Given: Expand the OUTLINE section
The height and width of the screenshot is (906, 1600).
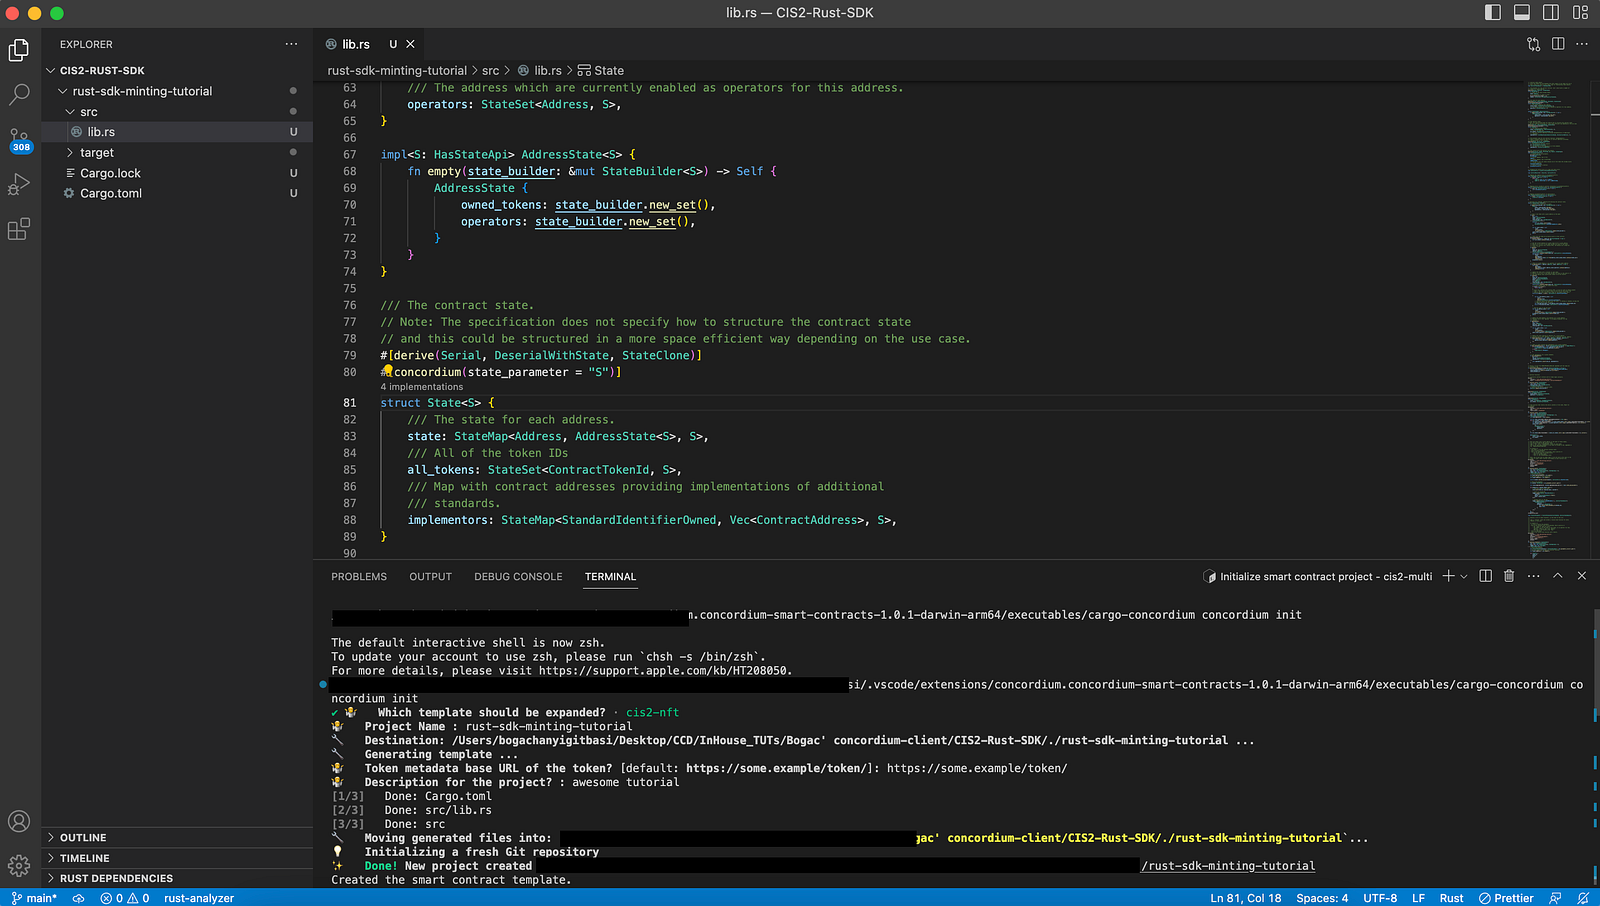Looking at the screenshot, I should (177, 838).
